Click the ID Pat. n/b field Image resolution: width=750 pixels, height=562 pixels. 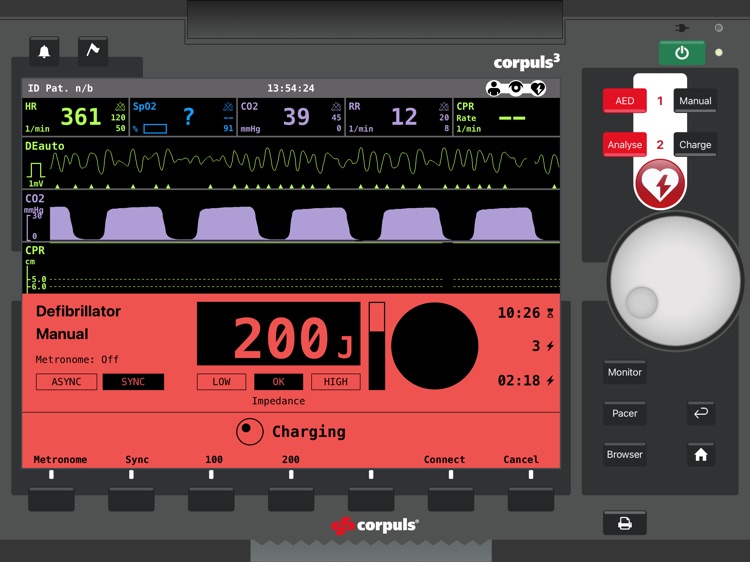(x=60, y=88)
